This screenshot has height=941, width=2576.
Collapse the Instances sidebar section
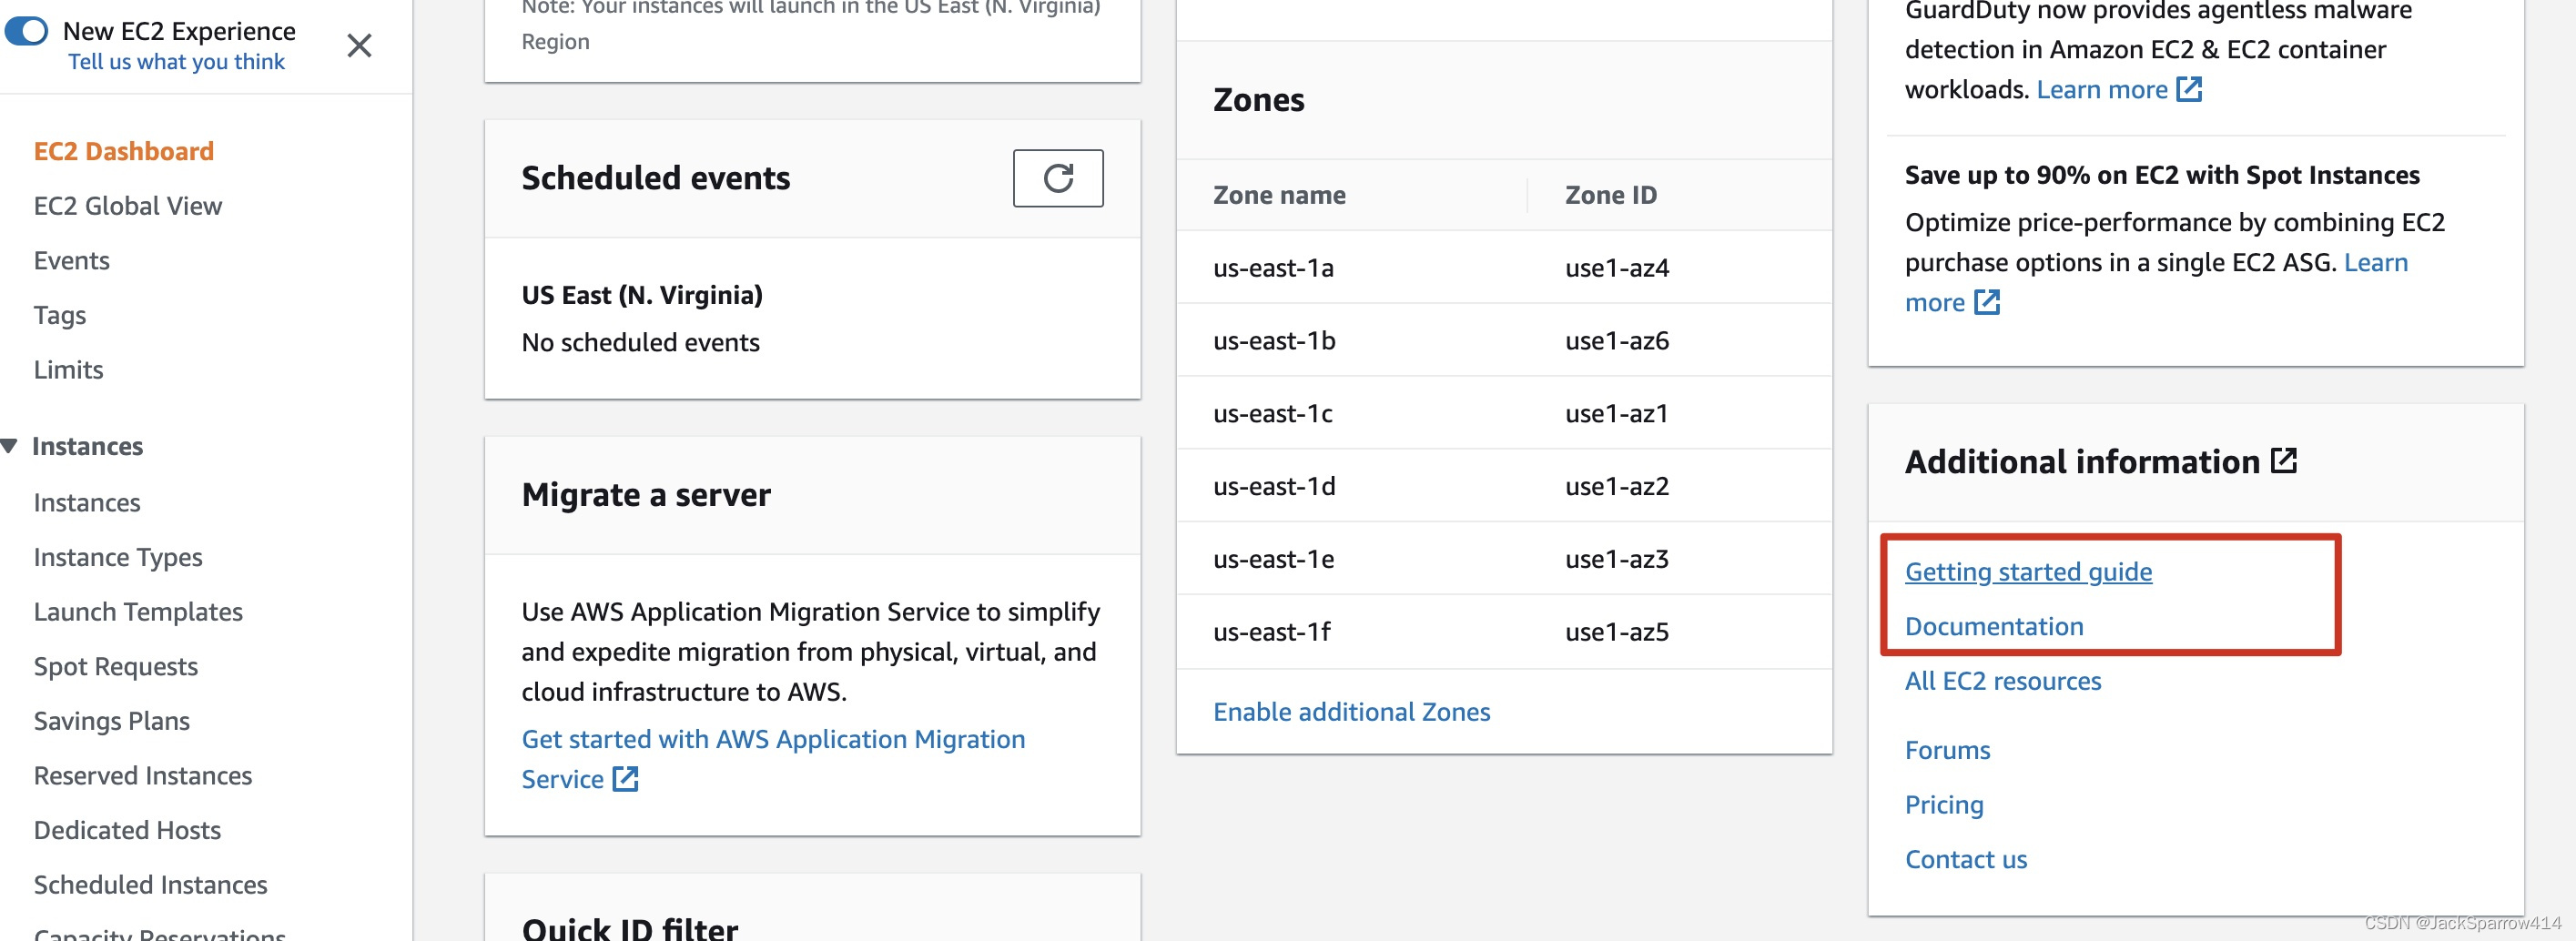point(10,446)
